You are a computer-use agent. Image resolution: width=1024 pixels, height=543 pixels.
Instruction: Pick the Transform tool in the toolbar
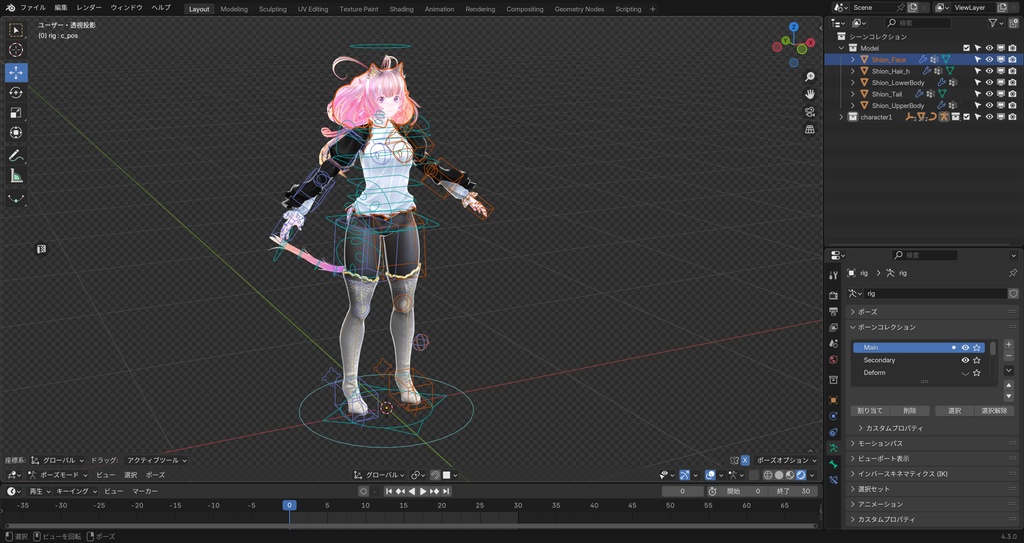16,133
